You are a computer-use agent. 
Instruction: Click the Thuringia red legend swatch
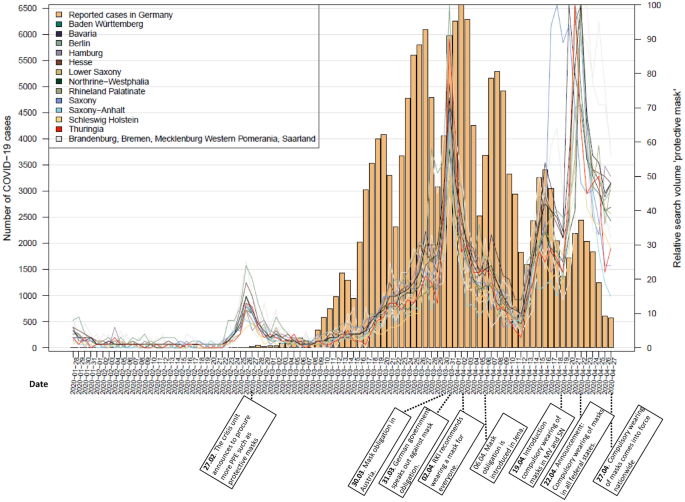[59, 129]
